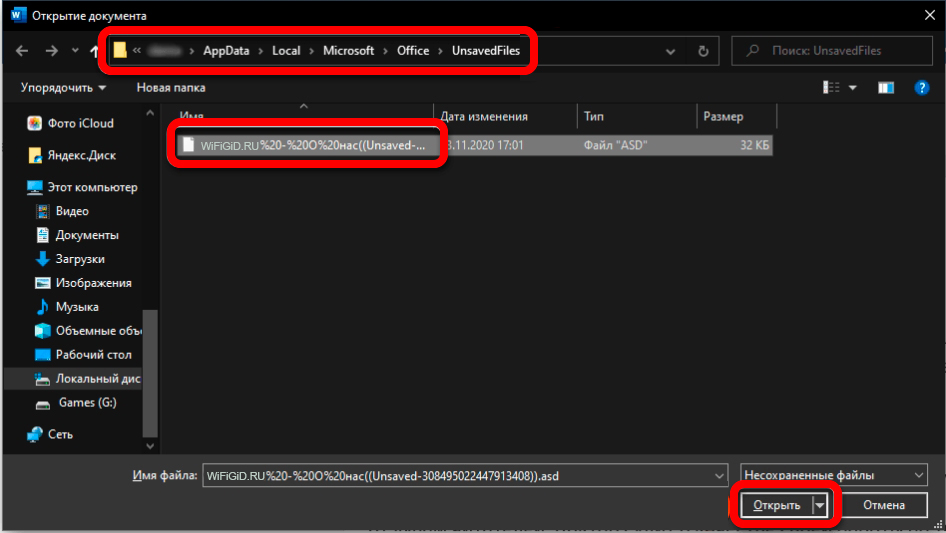Screen dimensions: 946x533
Task: Click the Поиск: UnsavedFiles search field
Action: [830, 51]
